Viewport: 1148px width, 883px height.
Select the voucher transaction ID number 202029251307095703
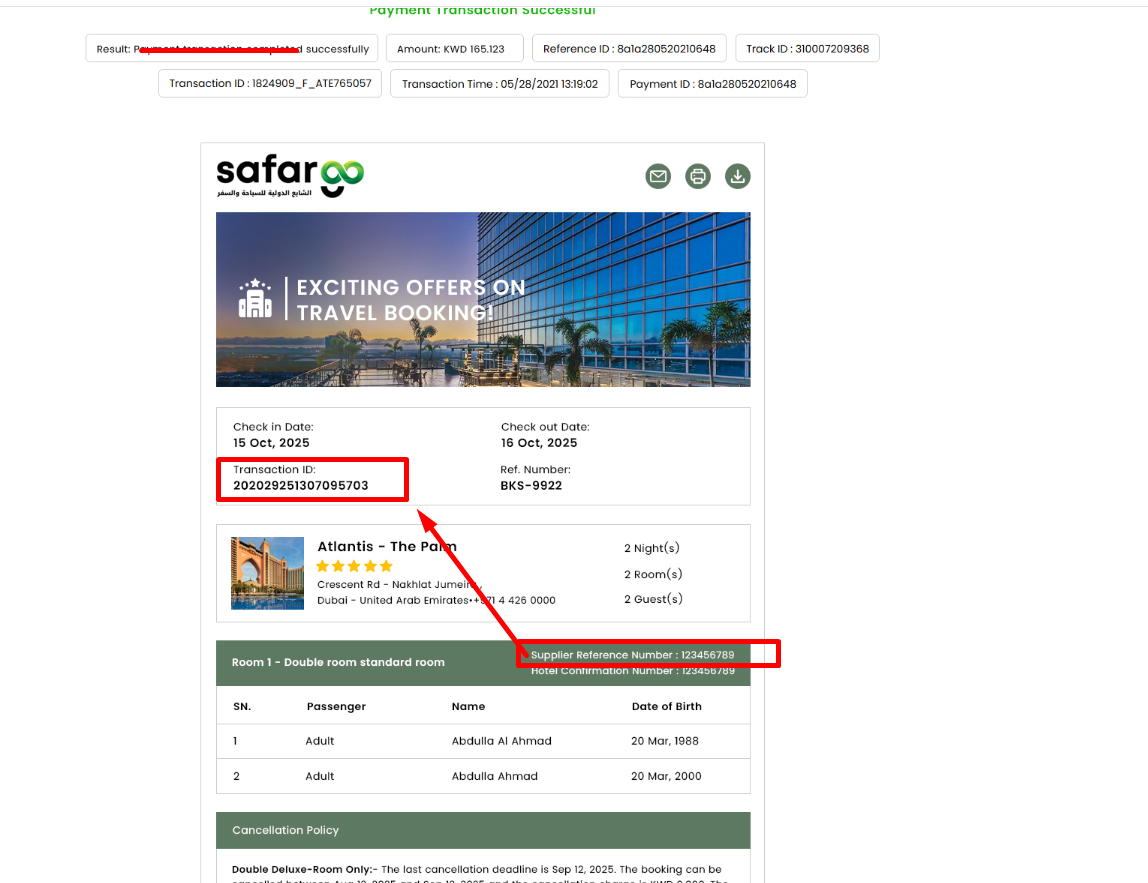(301, 486)
